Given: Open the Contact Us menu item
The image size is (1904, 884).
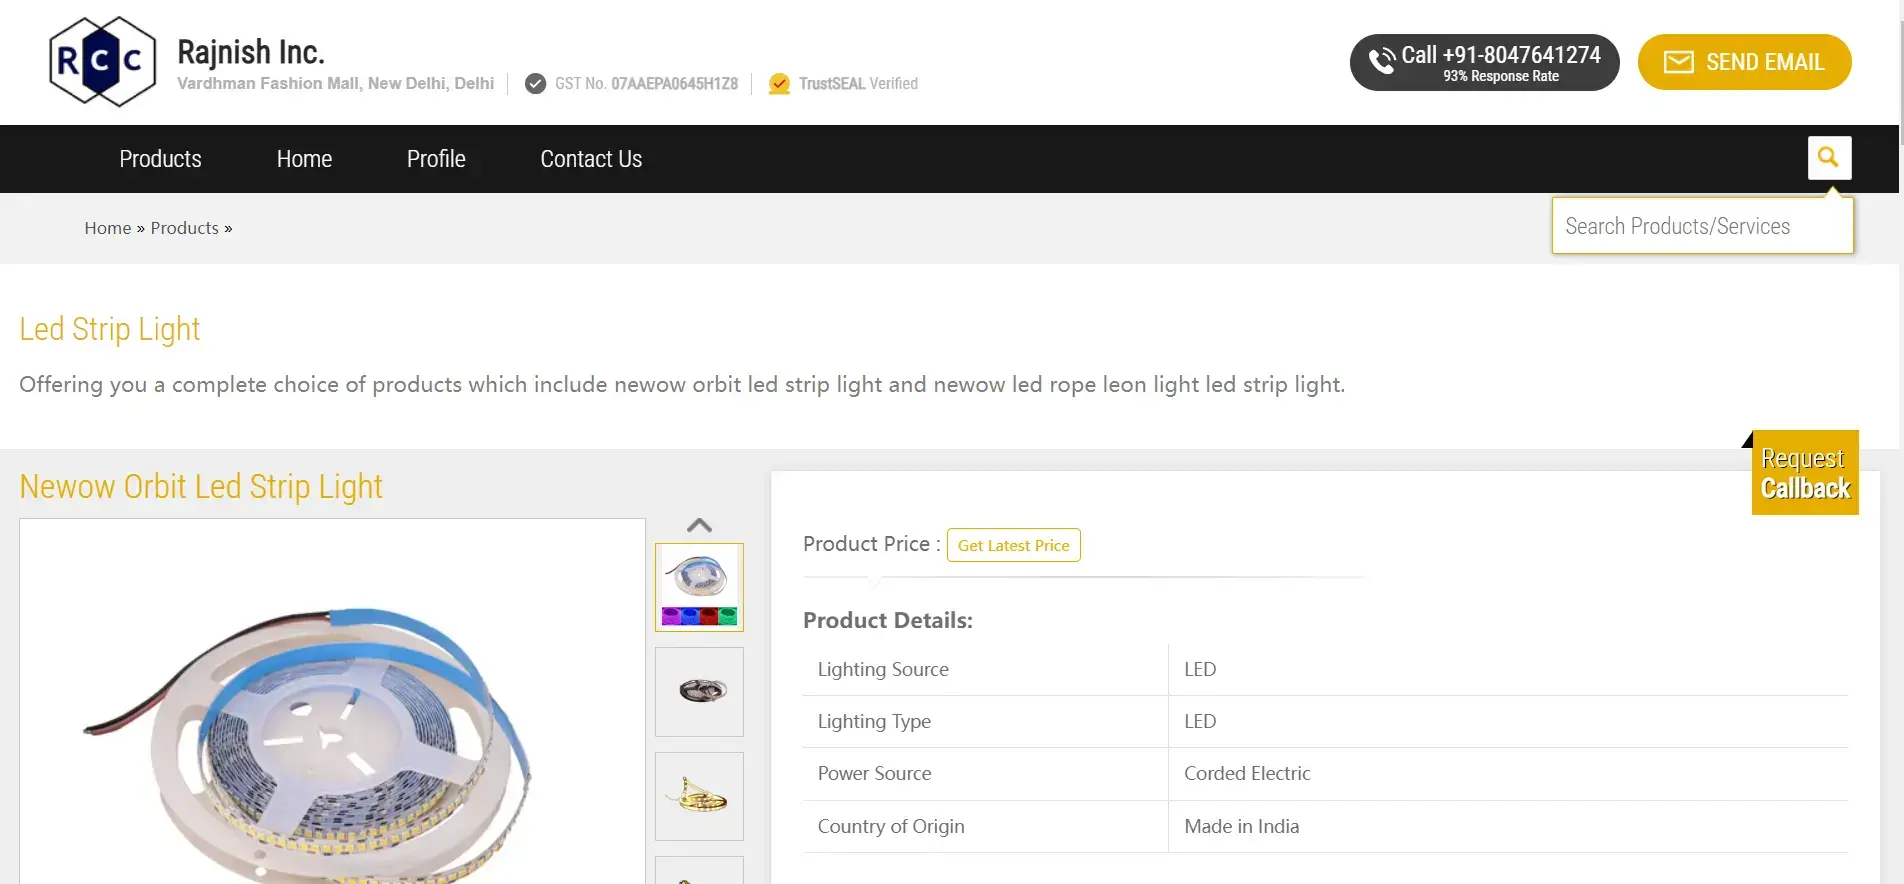Looking at the screenshot, I should click(x=591, y=159).
